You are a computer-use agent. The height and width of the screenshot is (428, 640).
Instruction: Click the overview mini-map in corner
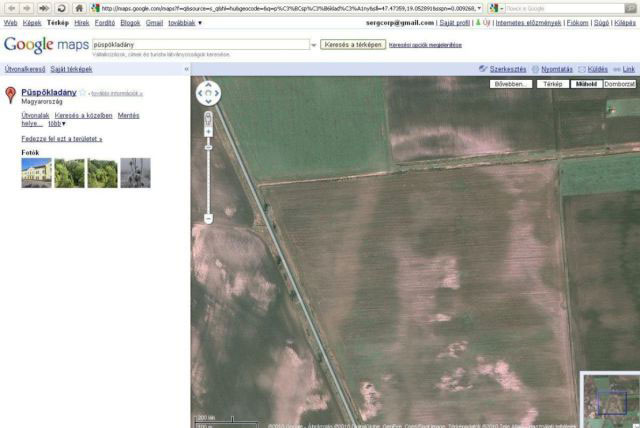[610, 401]
